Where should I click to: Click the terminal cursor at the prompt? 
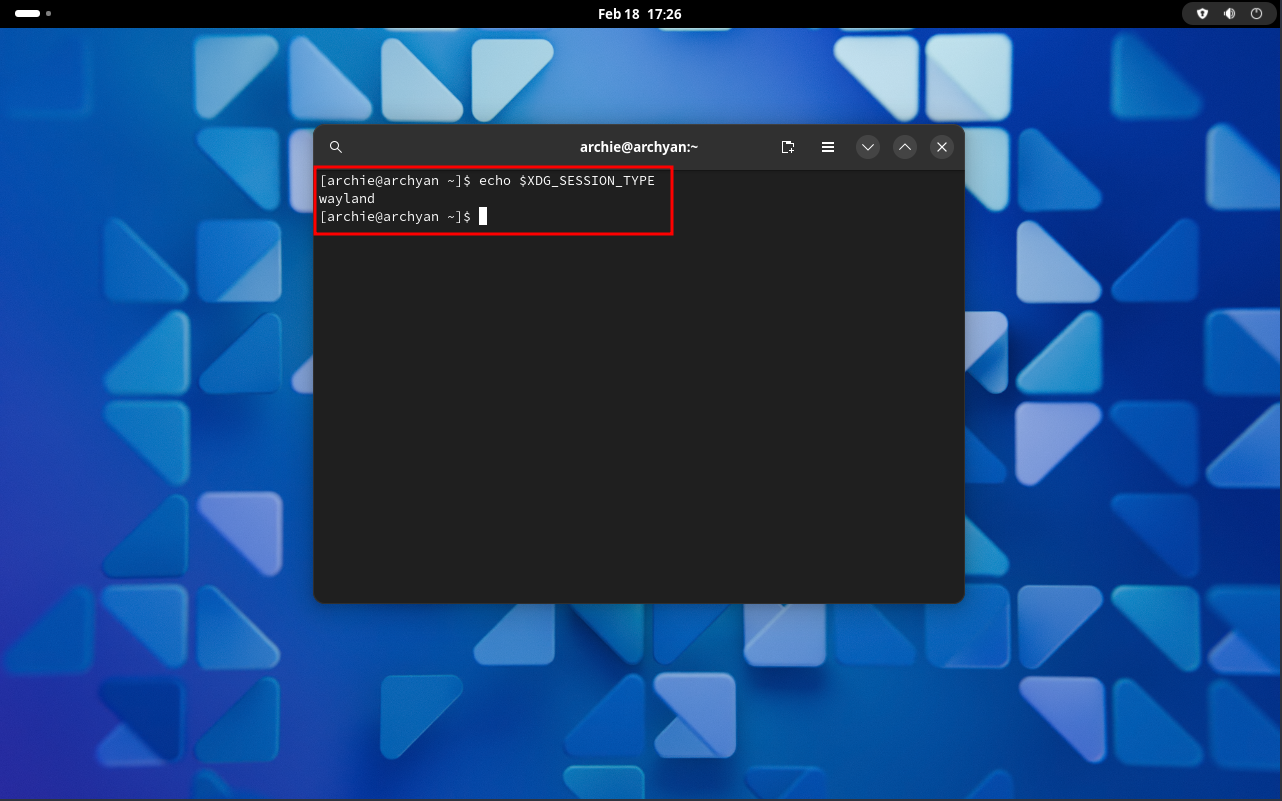coord(483,216)
